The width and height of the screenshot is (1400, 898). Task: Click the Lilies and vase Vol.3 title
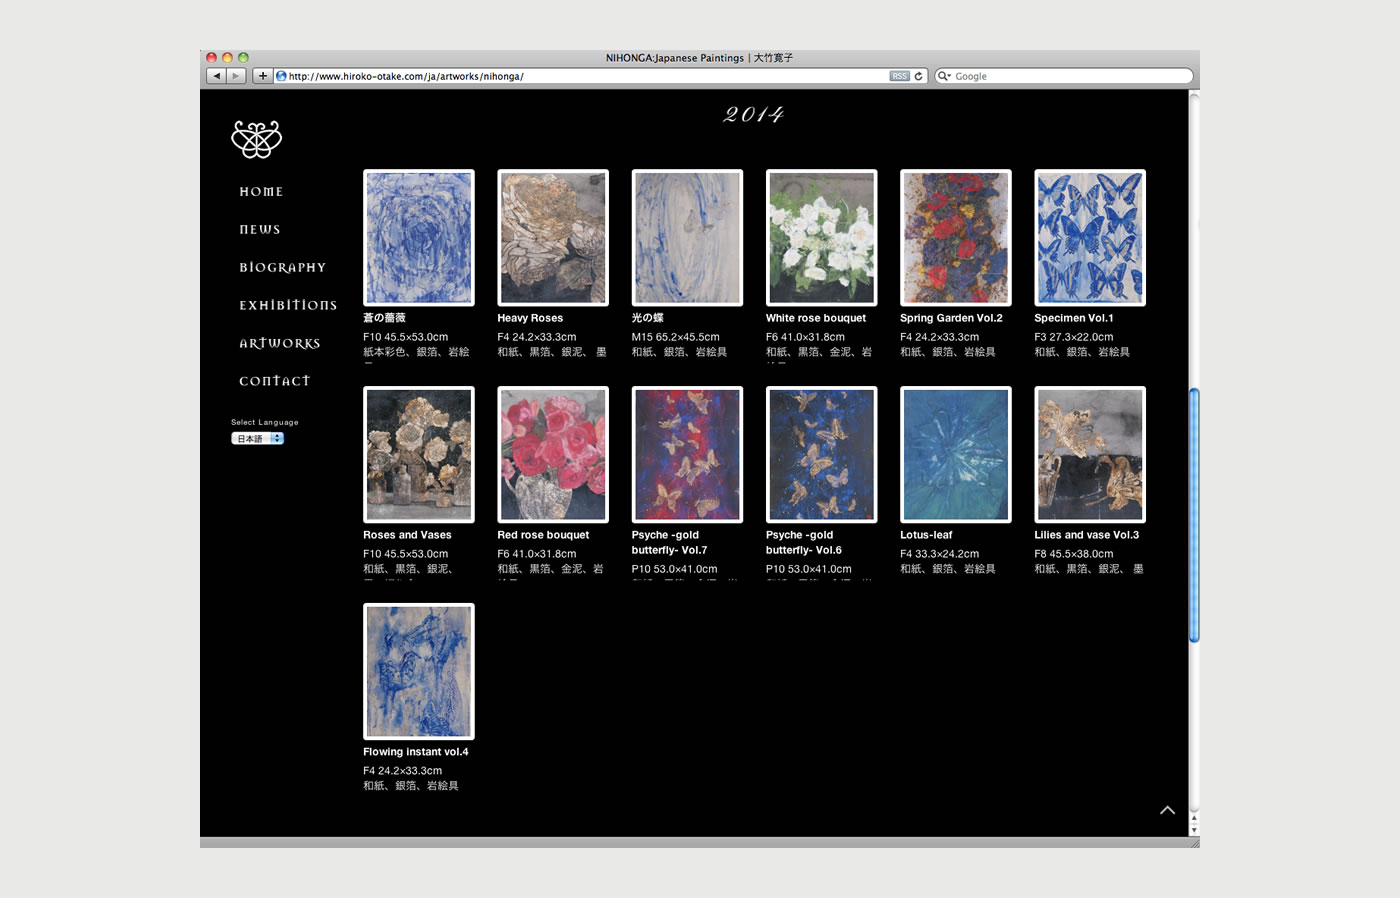coord(1087,535)
